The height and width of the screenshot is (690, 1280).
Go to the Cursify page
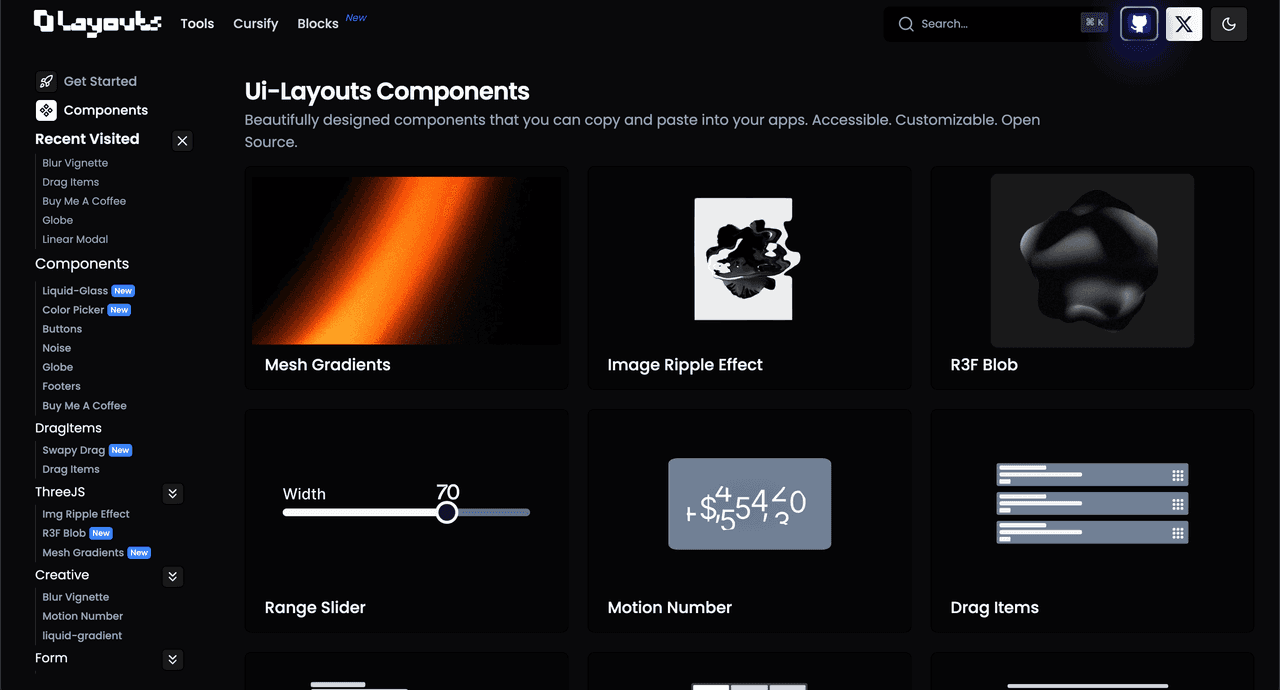(256, 24)
